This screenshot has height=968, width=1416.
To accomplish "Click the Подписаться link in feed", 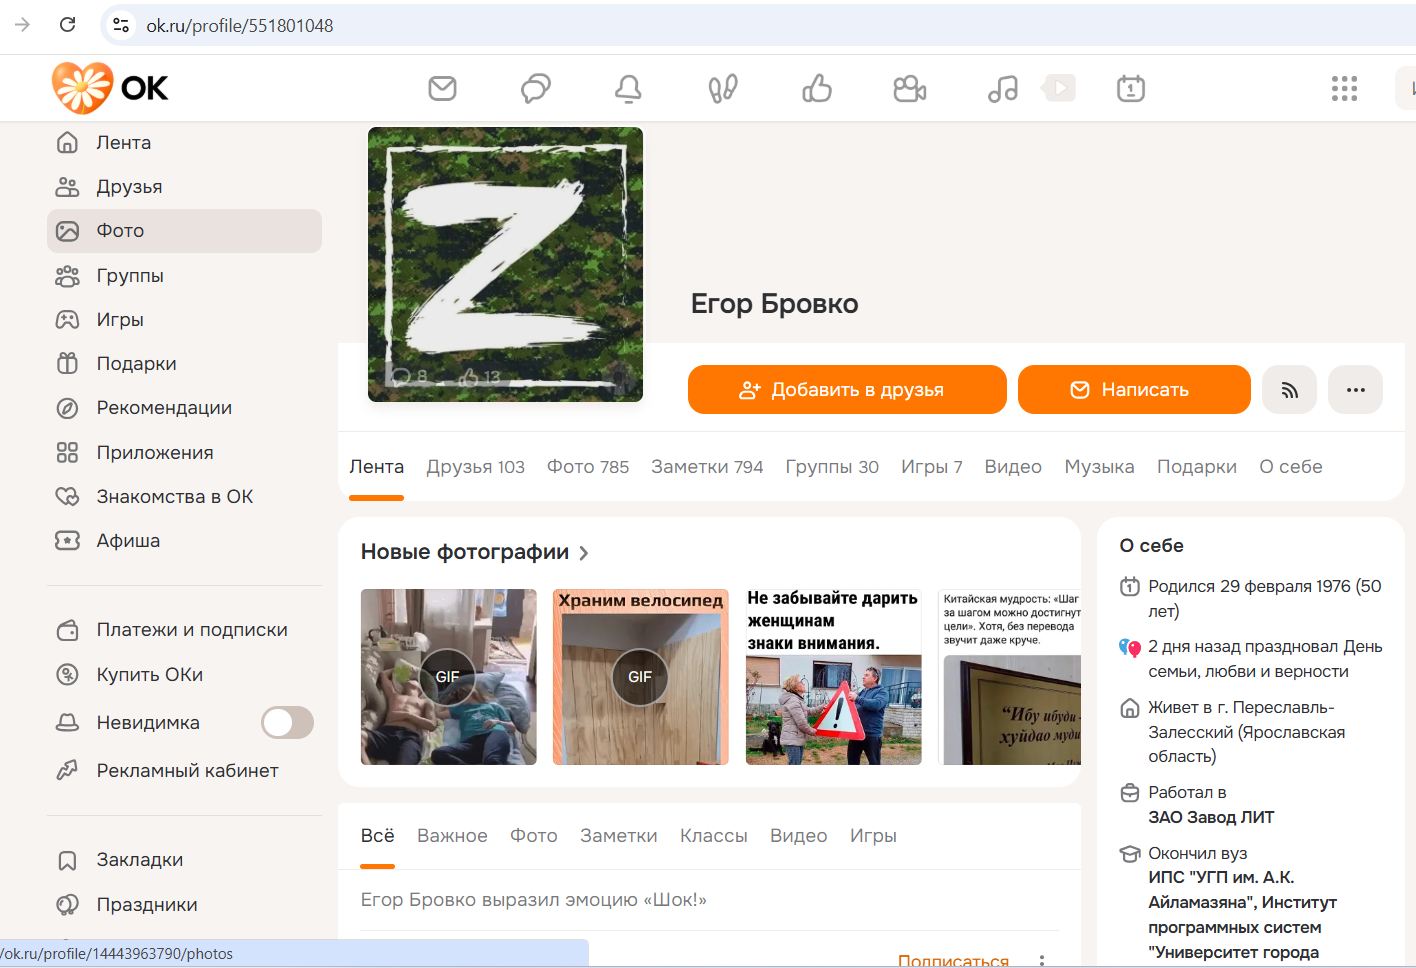I will tap(953, 960).
